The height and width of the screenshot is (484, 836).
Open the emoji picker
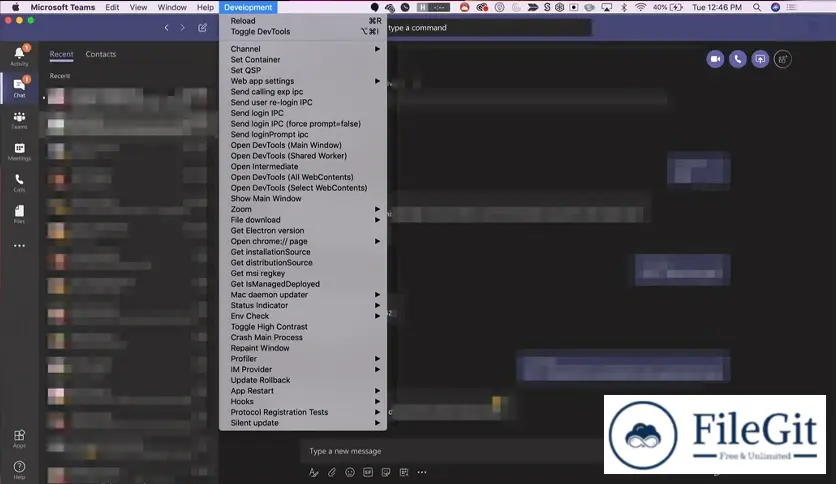(350, 472)
